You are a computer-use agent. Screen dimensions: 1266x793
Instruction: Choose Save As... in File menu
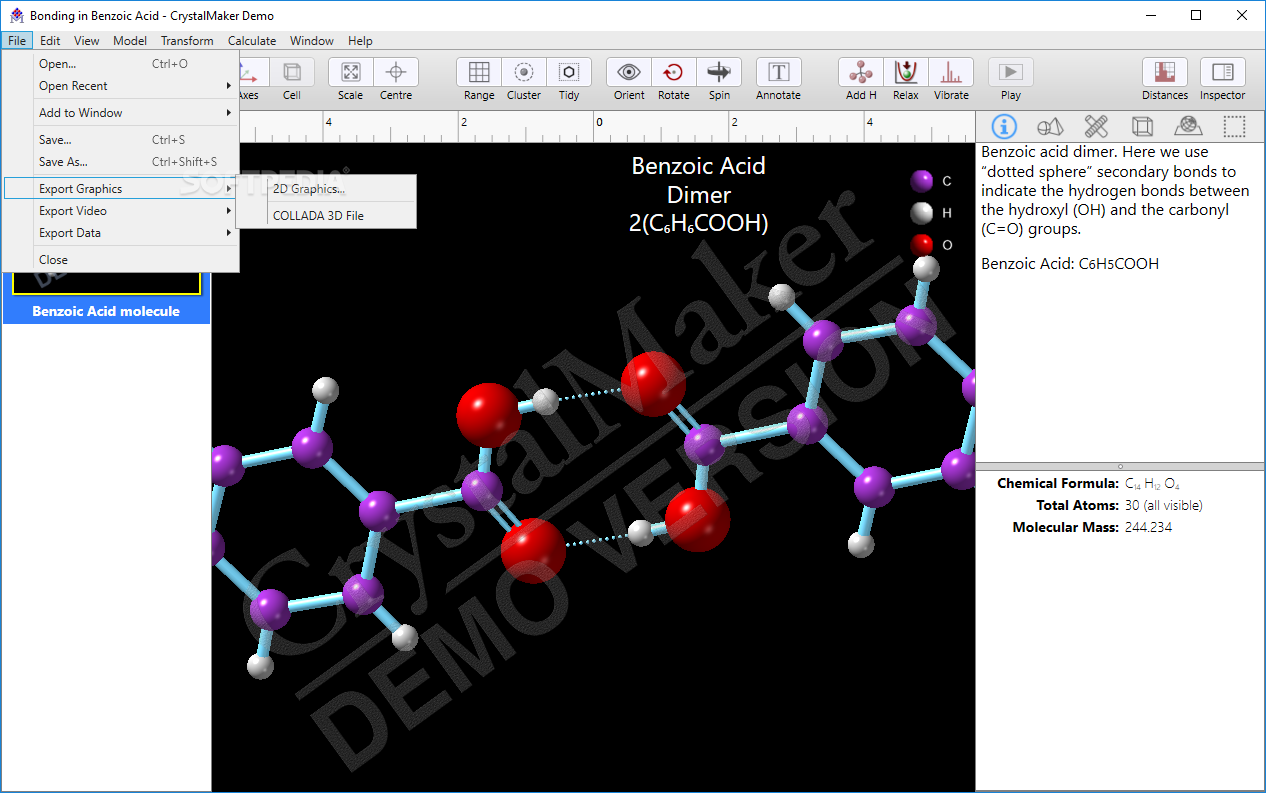(120, 162)
